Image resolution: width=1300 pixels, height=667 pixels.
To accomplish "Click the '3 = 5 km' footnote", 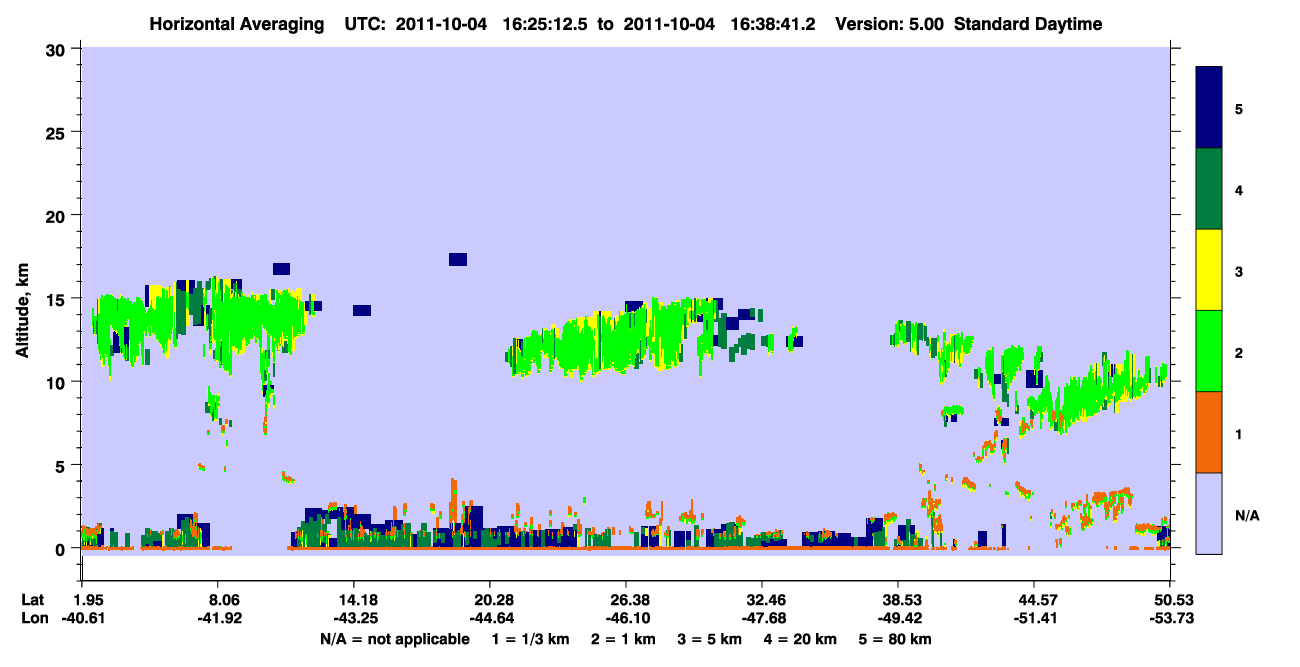I will (710, 639).
